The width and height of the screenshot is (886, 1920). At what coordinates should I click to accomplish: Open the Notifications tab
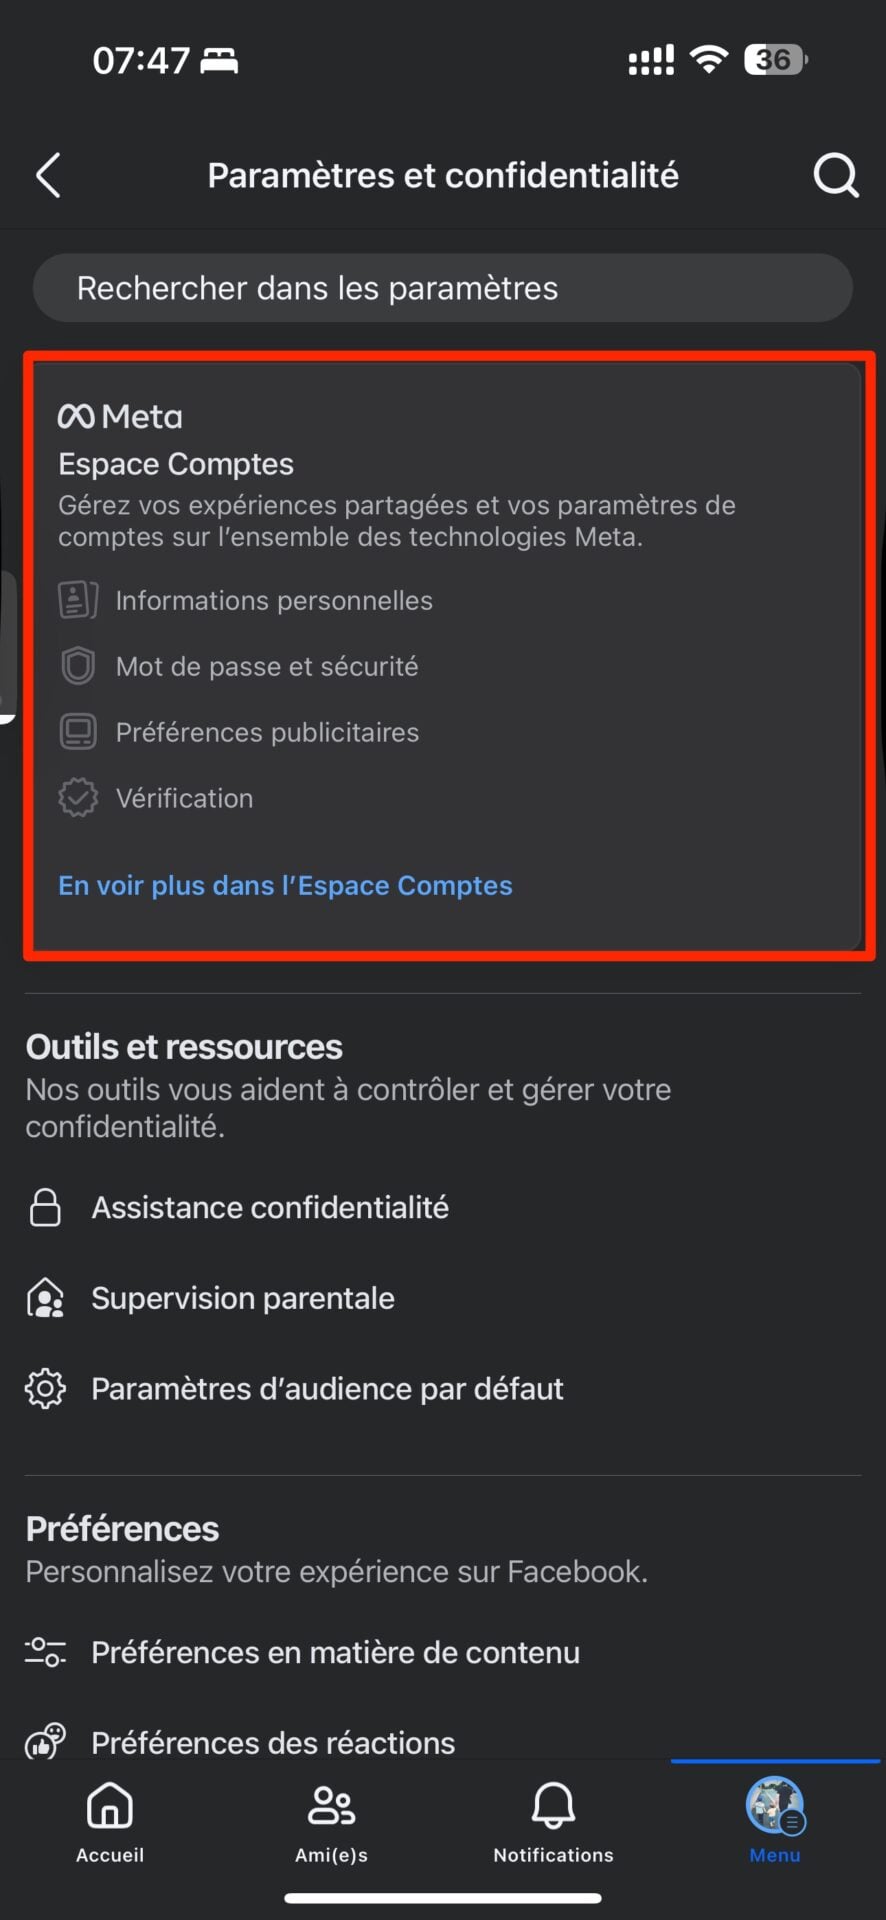tap(553, 1822)
